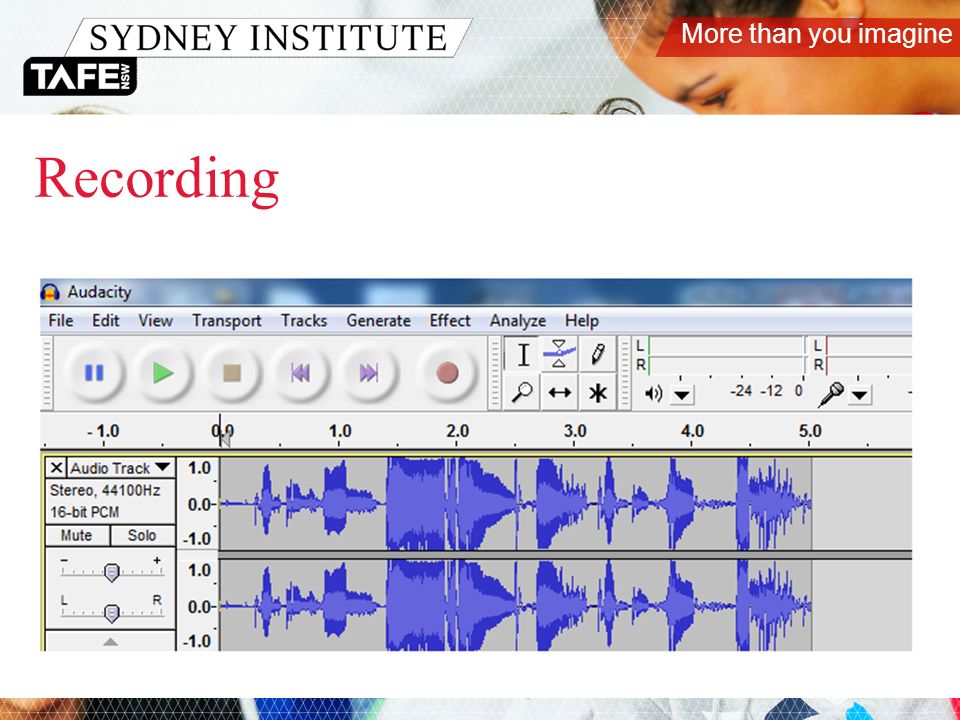Click the microphone input meter icon
The width and height of the screenshot is (960, 720).
(x=831, y=394)
